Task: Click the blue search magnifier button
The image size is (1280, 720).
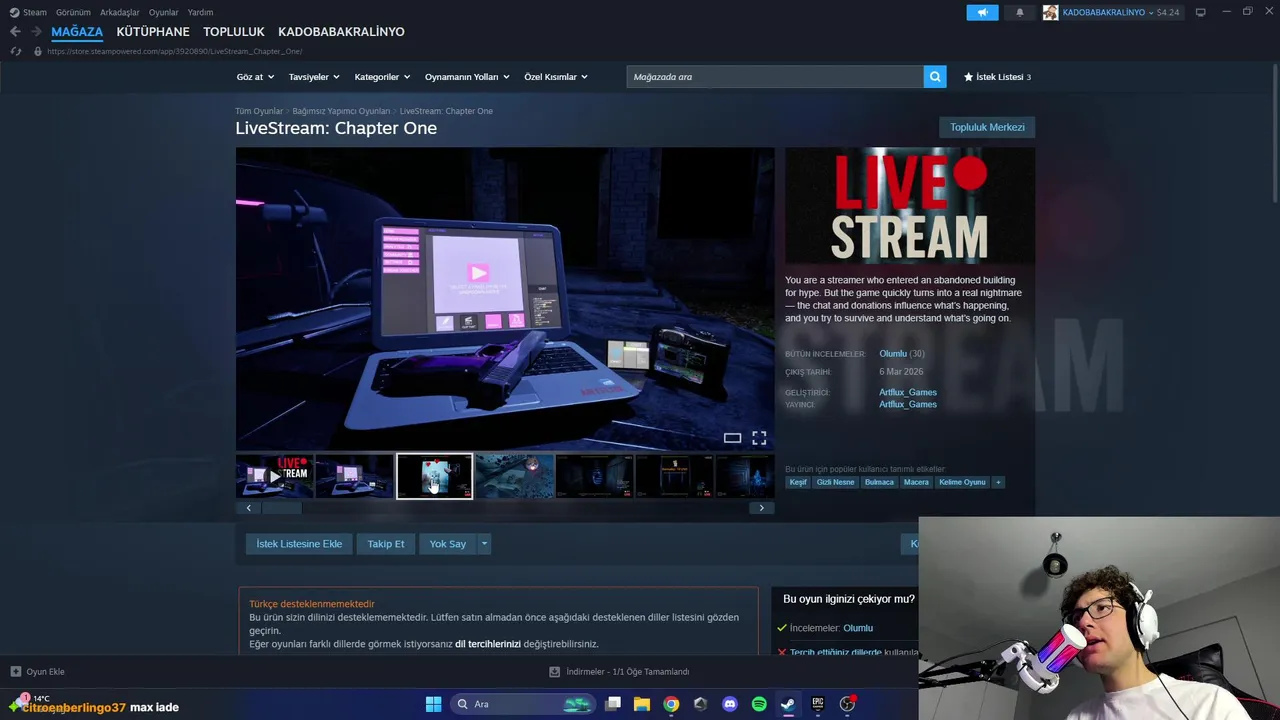Action: coord(935,76)
